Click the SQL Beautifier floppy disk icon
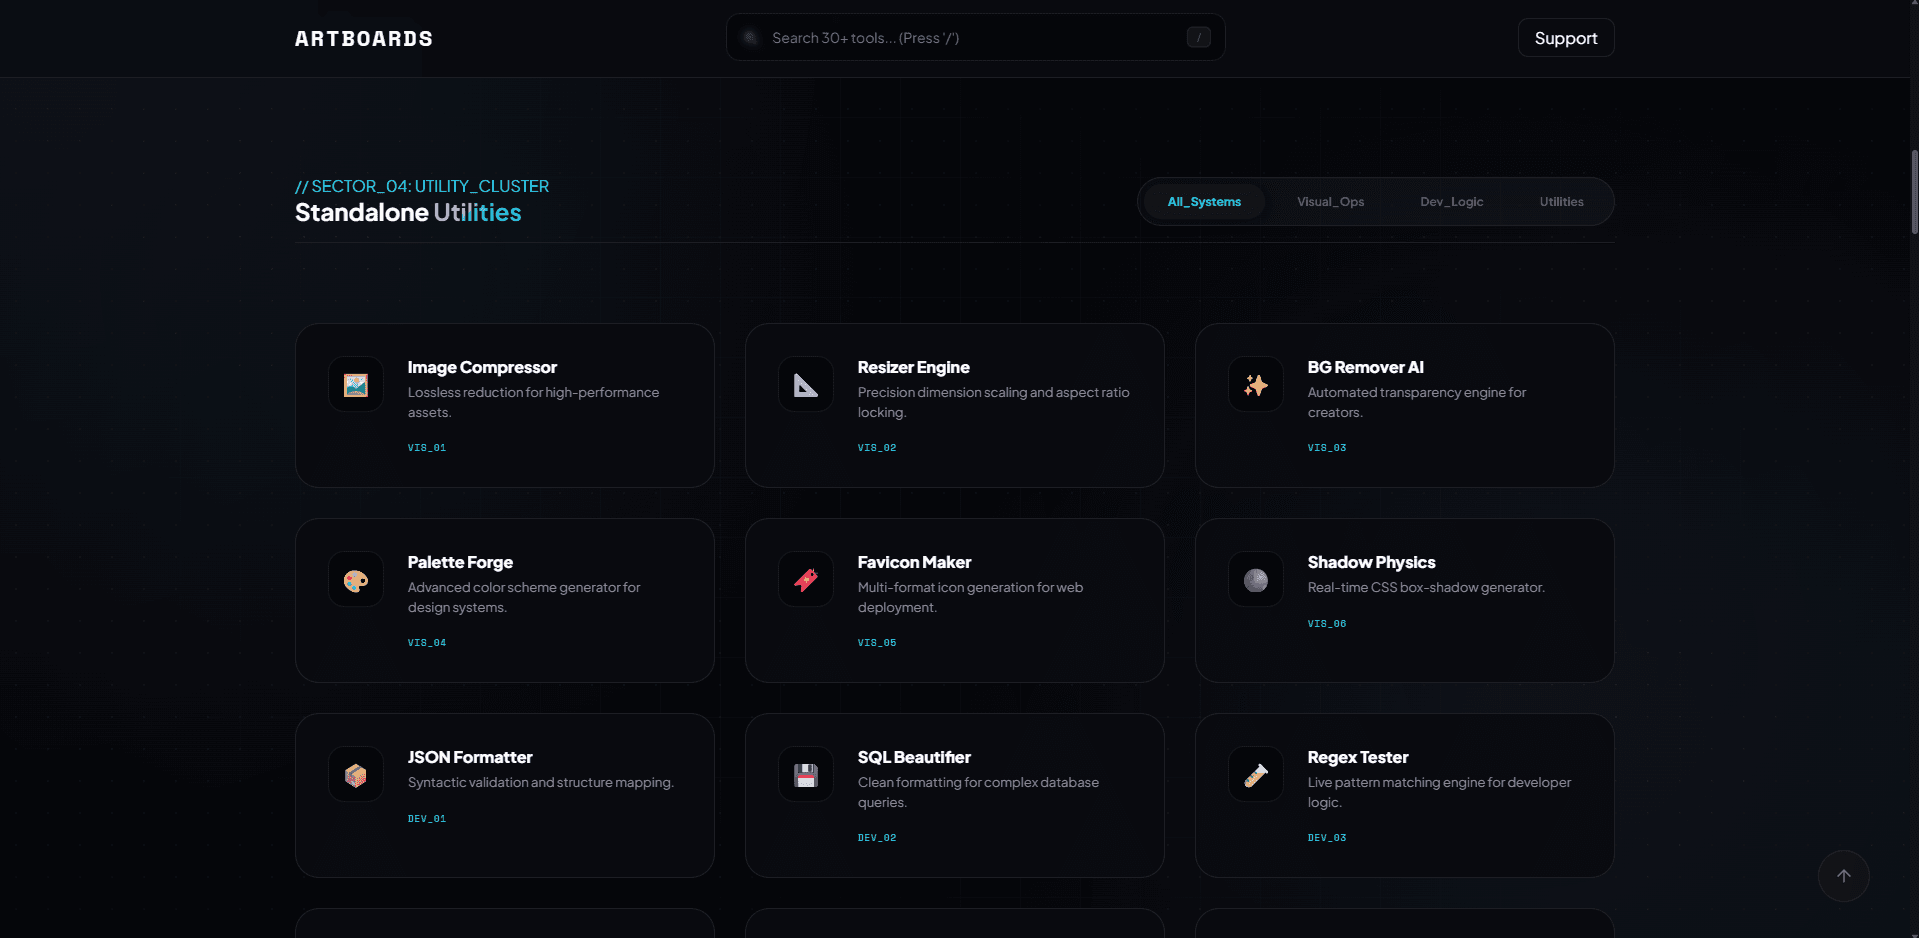The width and height of the screenshot is (1919, 938). click(x=805, y=774)
